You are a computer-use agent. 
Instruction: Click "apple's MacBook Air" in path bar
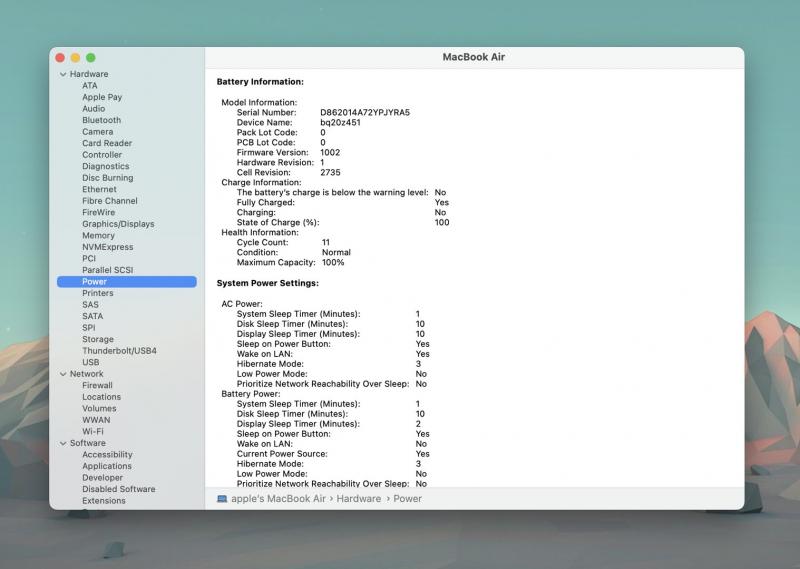[278, 499]
